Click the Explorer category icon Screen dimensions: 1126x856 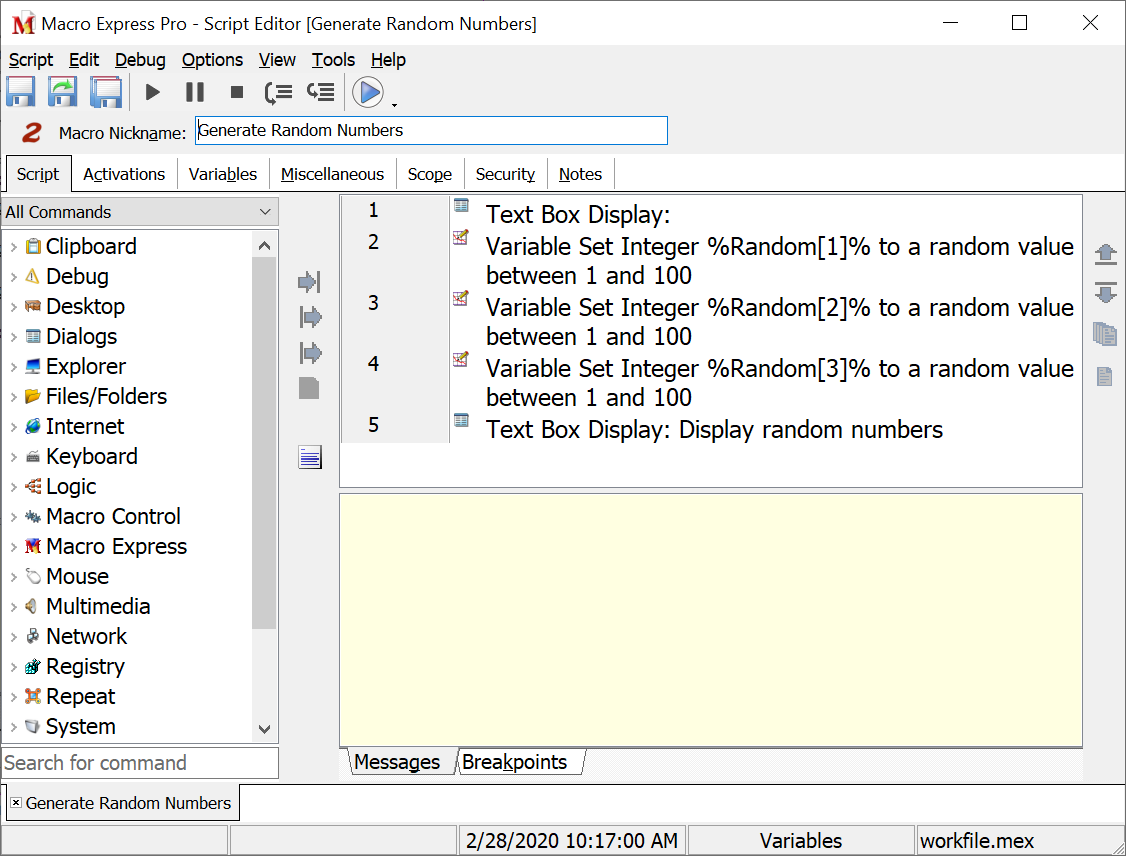(33, 366)
